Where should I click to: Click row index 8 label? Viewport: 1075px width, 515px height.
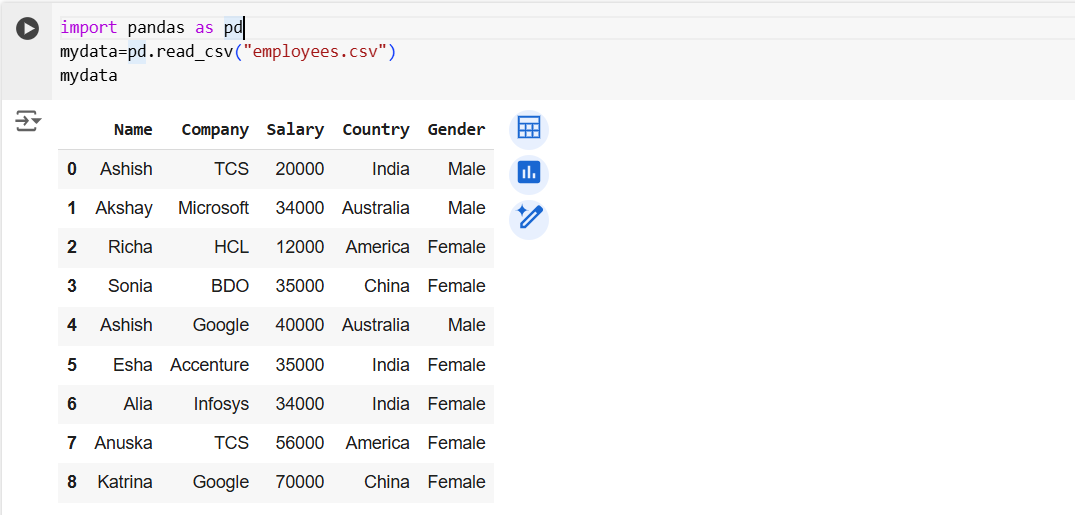tap(72, 482)
